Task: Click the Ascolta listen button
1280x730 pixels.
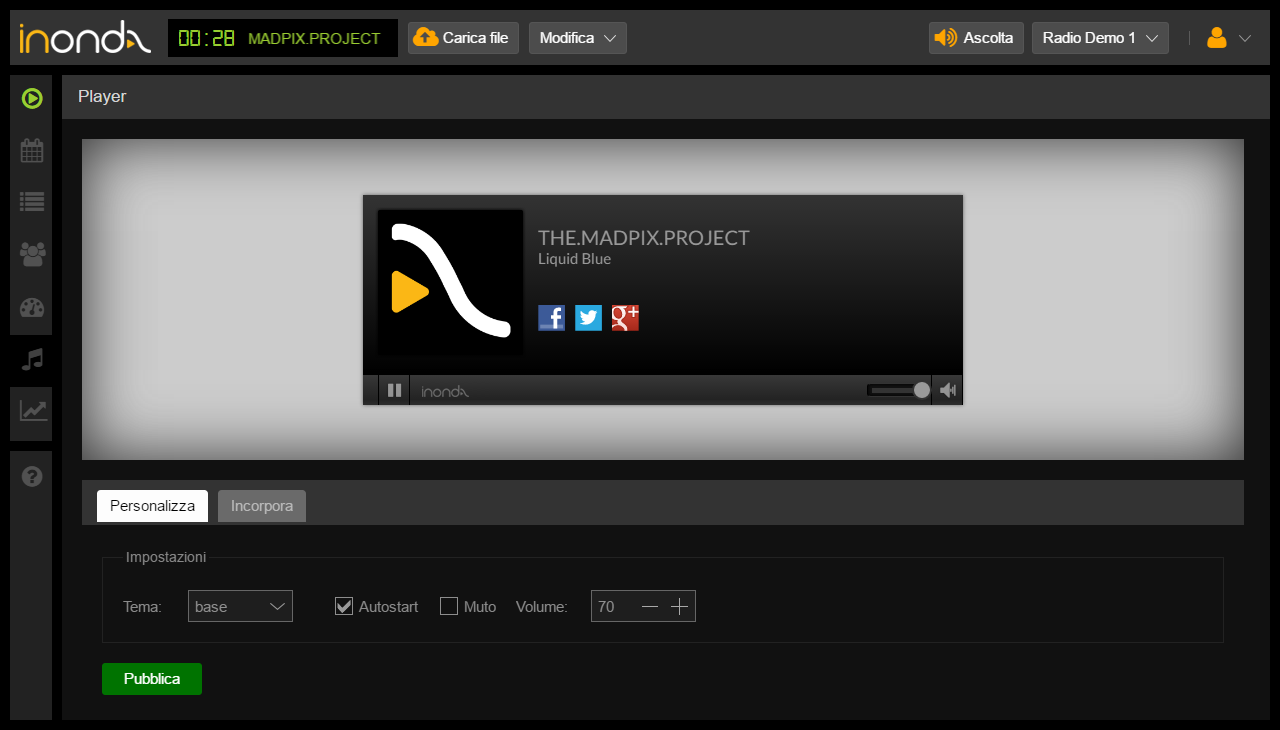Action: 976,38
